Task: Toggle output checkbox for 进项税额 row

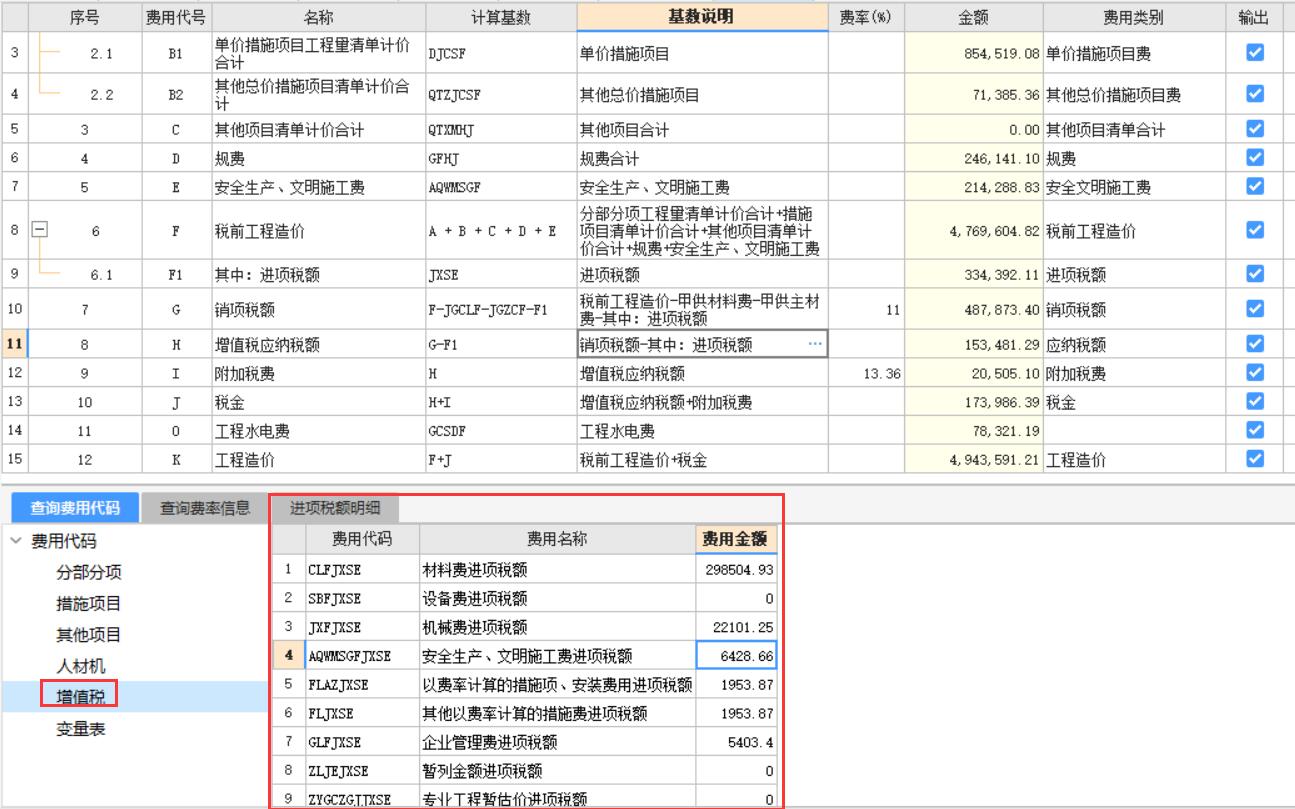Action: tap(1255, 274)
